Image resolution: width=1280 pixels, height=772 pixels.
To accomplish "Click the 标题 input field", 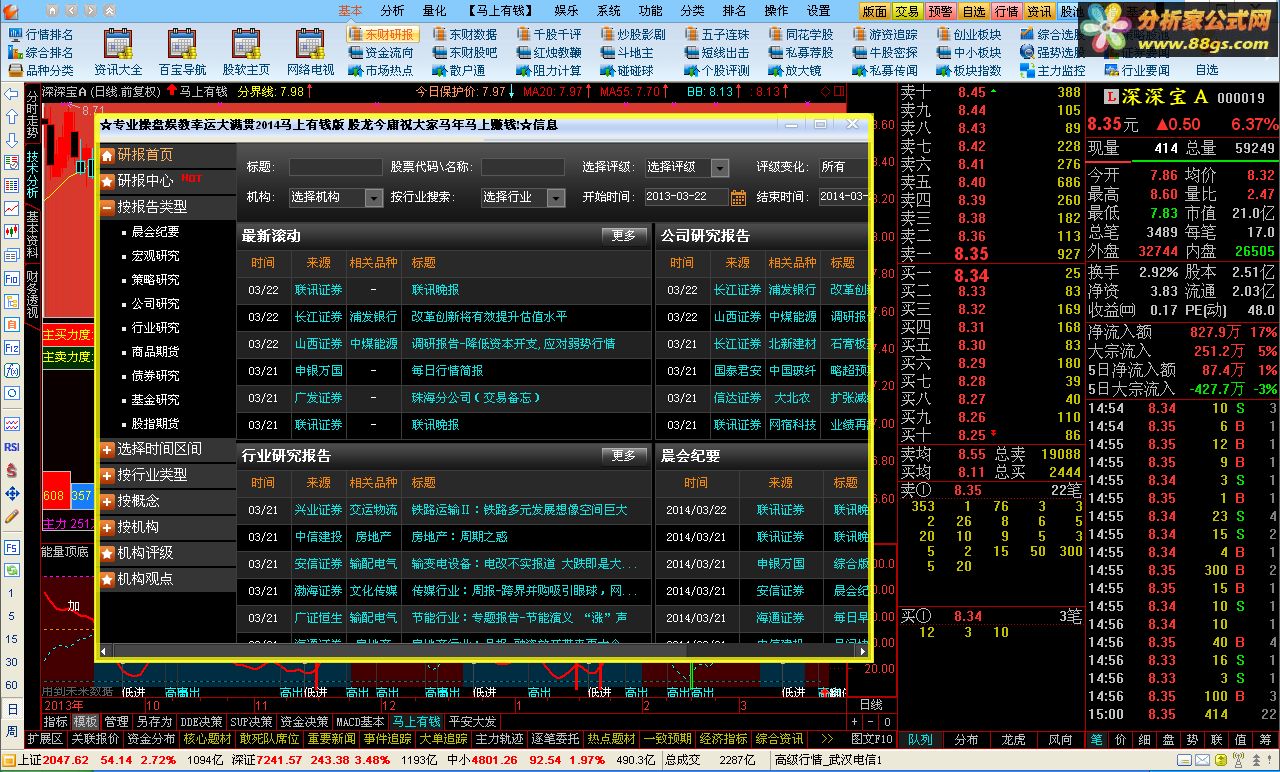I will (x=336, y=167).
